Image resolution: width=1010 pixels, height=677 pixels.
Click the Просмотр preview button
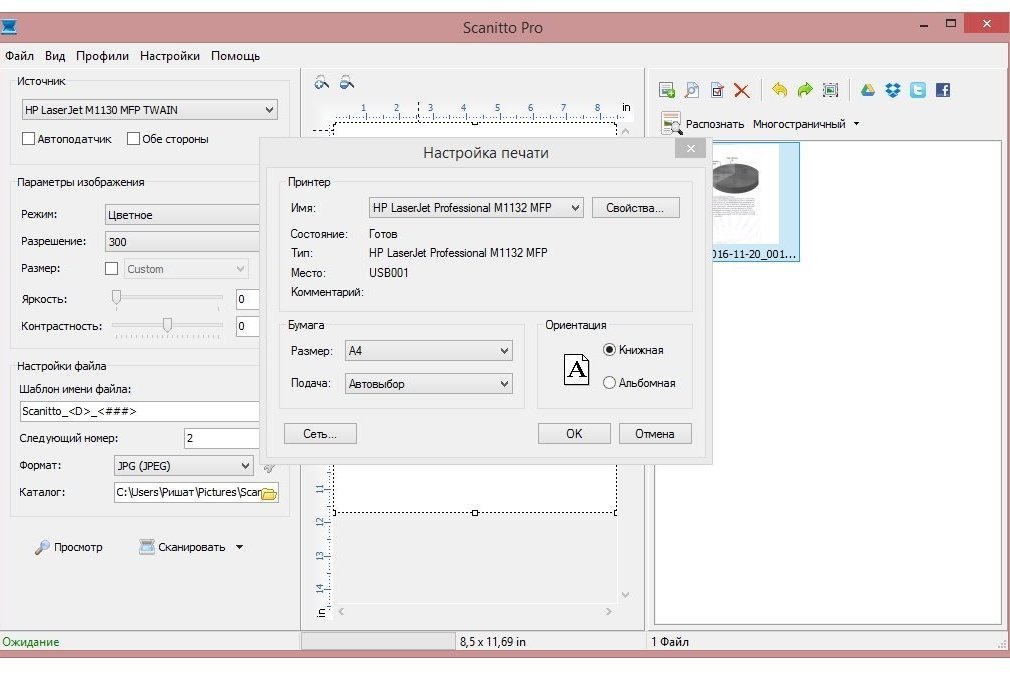tap(68, 547)
